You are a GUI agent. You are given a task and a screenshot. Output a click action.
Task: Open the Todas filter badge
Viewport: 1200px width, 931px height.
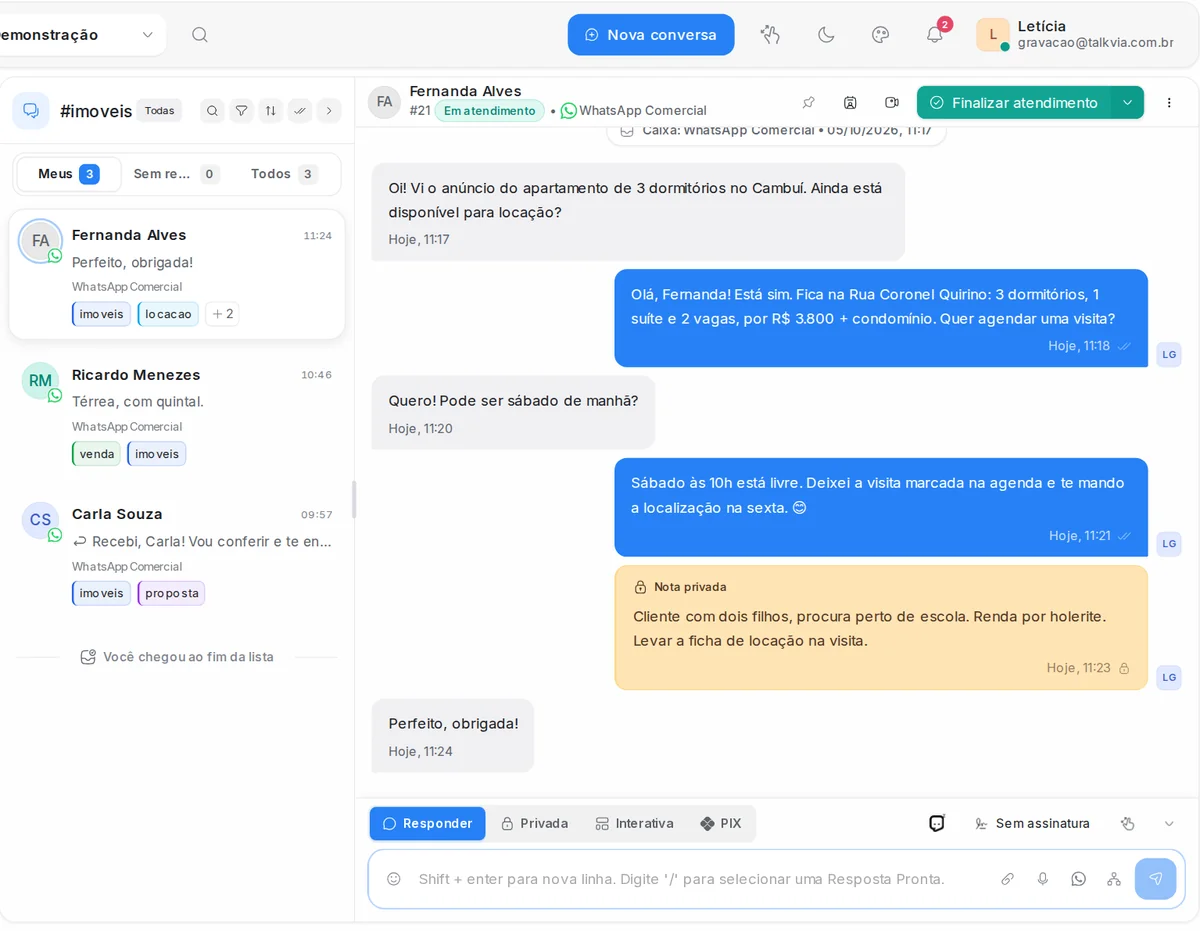160,111
